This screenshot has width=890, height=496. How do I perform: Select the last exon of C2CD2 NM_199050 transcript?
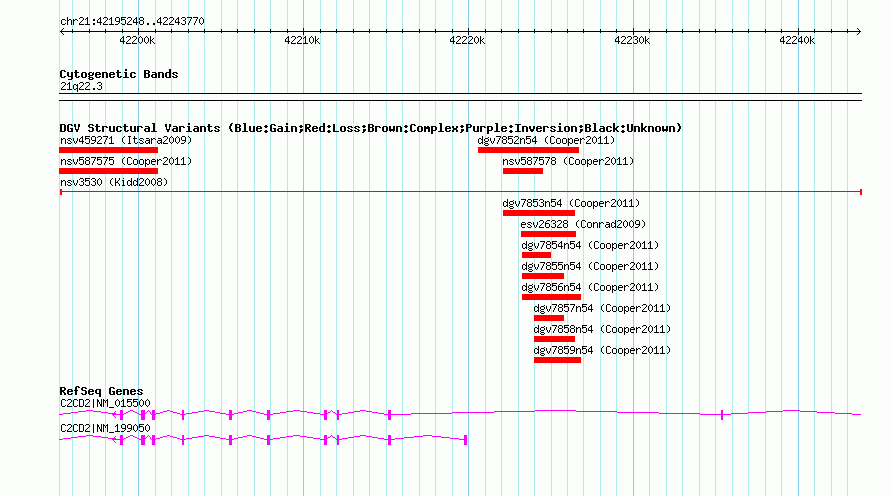(x=465, y=440)
